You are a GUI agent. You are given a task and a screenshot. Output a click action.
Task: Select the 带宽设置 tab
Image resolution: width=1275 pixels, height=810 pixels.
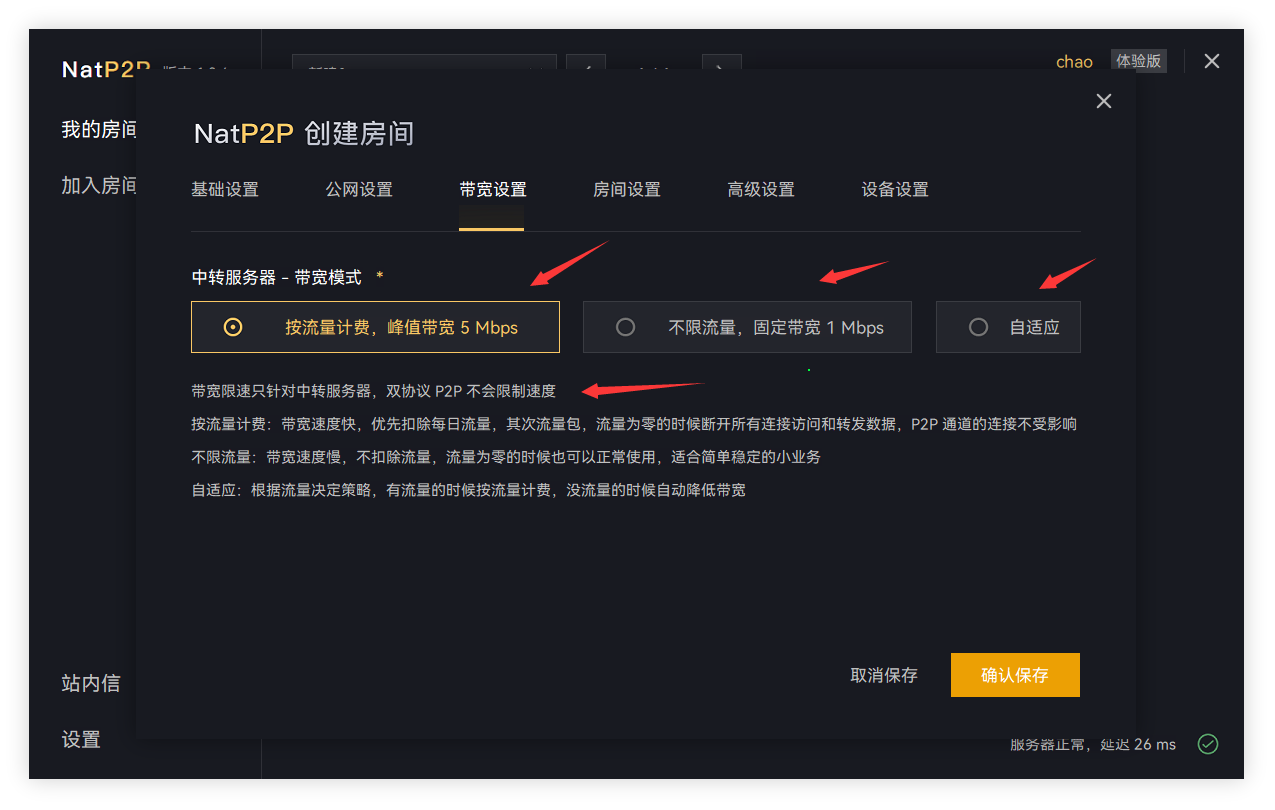(x=492, y=189)
